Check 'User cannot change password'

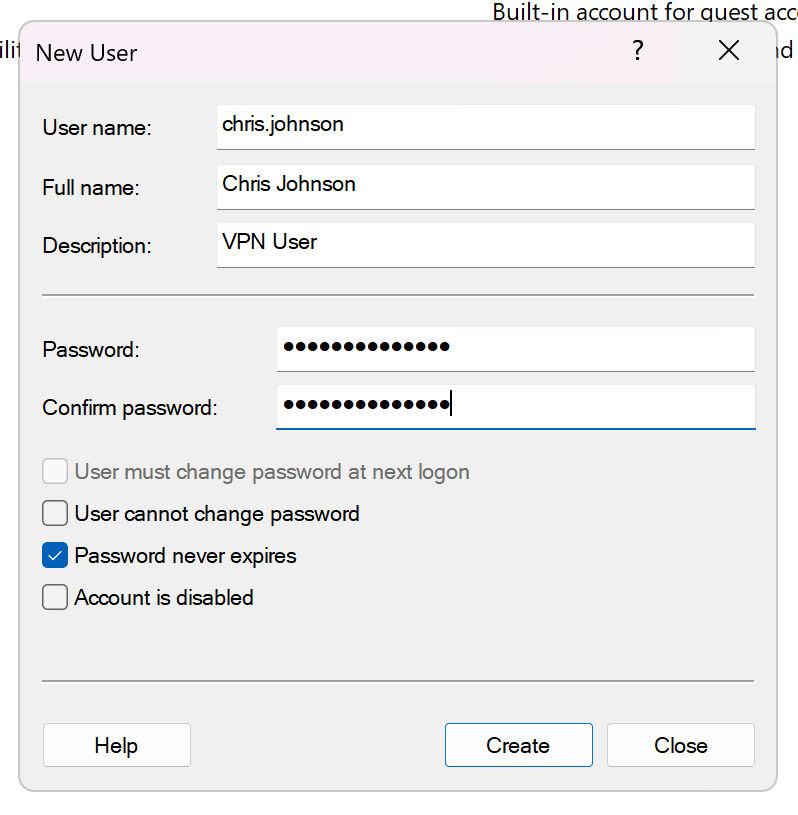coord(55,513)
